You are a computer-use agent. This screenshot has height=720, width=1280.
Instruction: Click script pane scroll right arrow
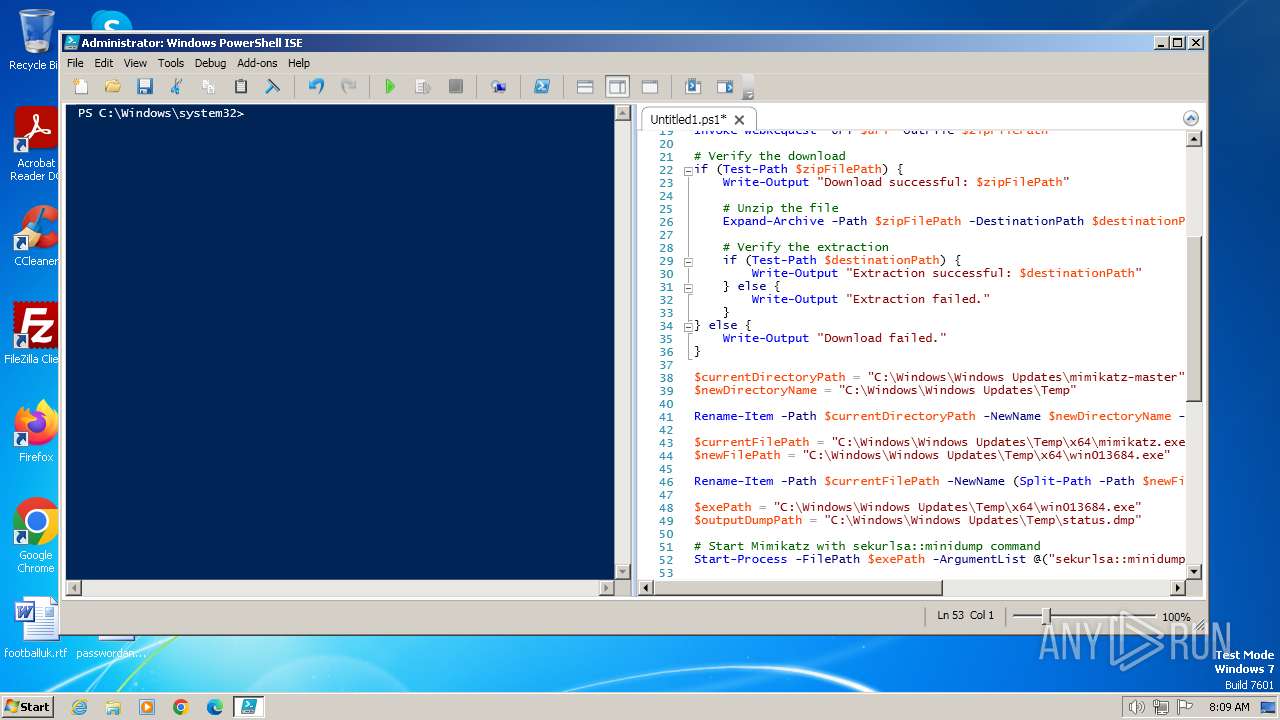pyautogui.click(x=1177, y=588)
